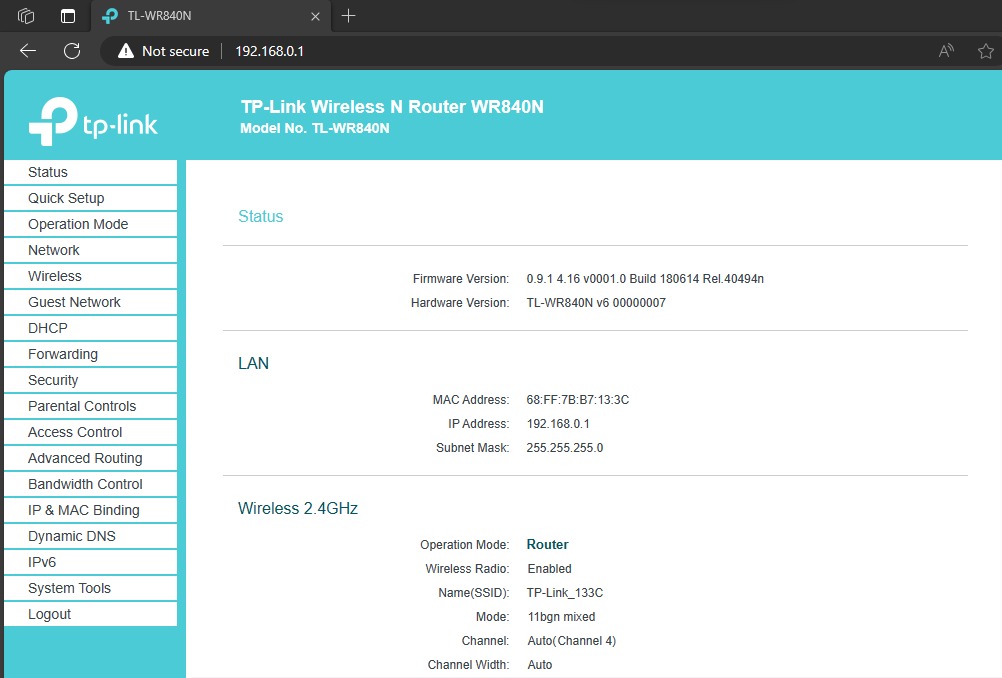Screen dimensions: 1002x678
Task: Click the MAC address 68:FF:7B:B7:13:3C
Action: [578, 400]
